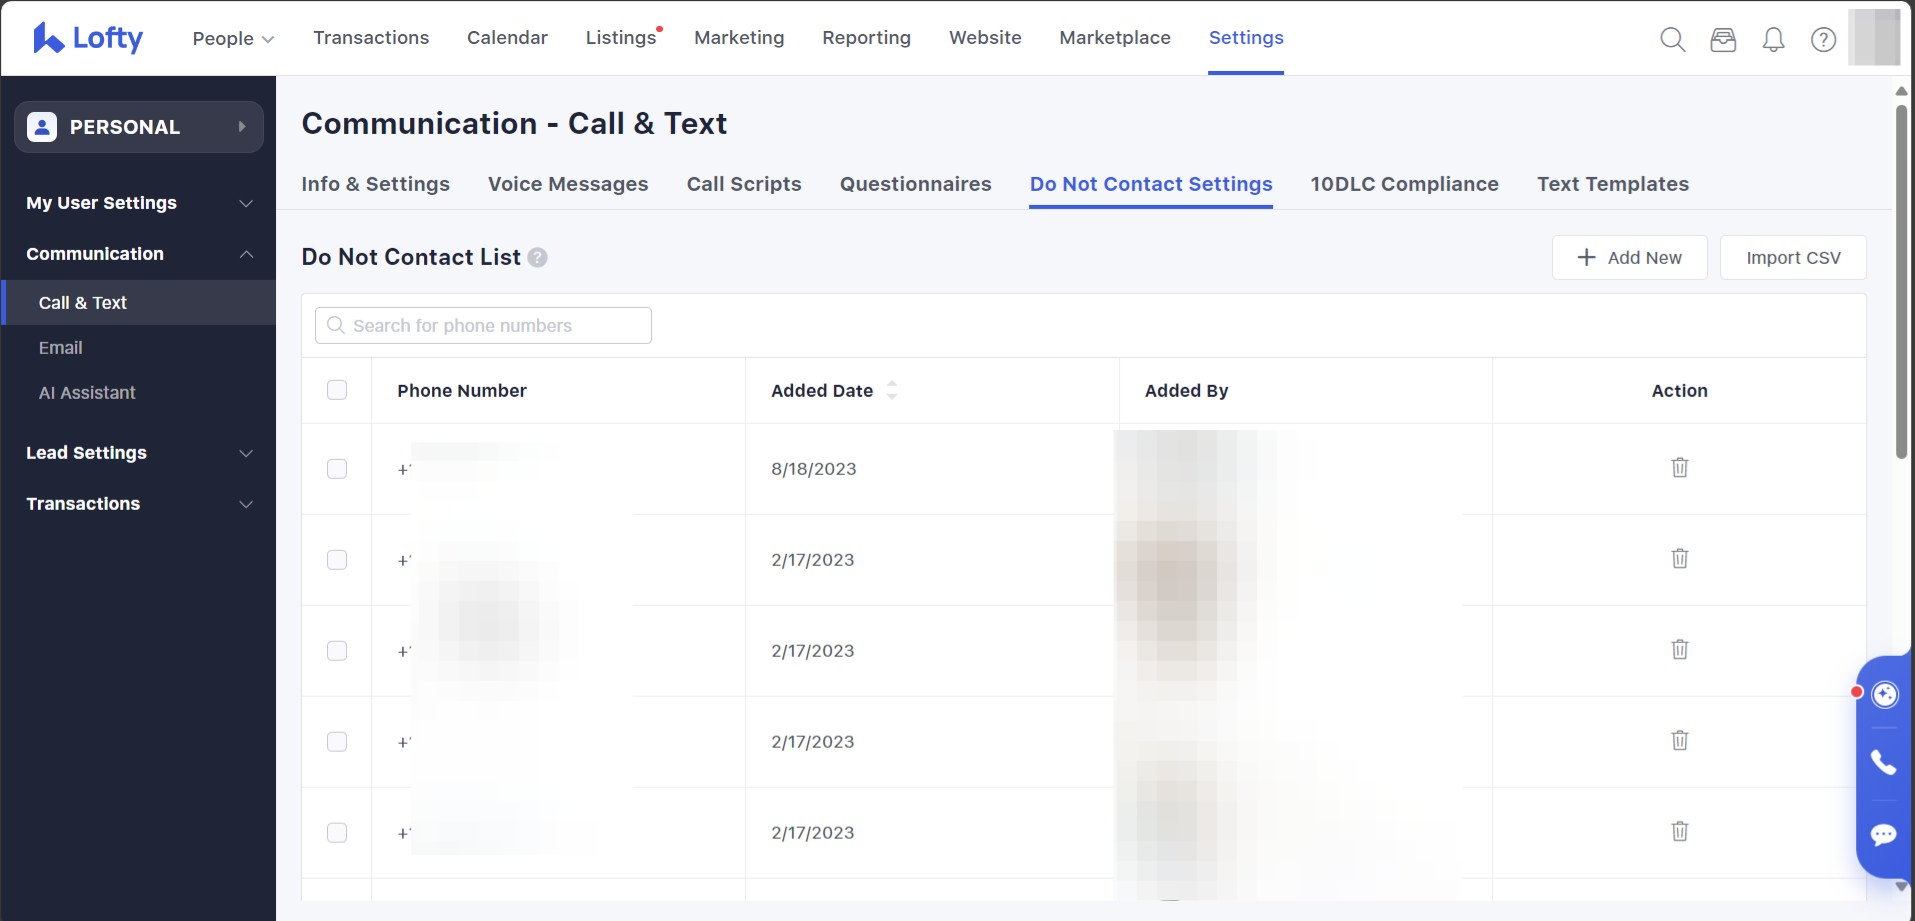Click the Import CSV button
This screenshot has height=921, width=1915.
(1792, 258)
